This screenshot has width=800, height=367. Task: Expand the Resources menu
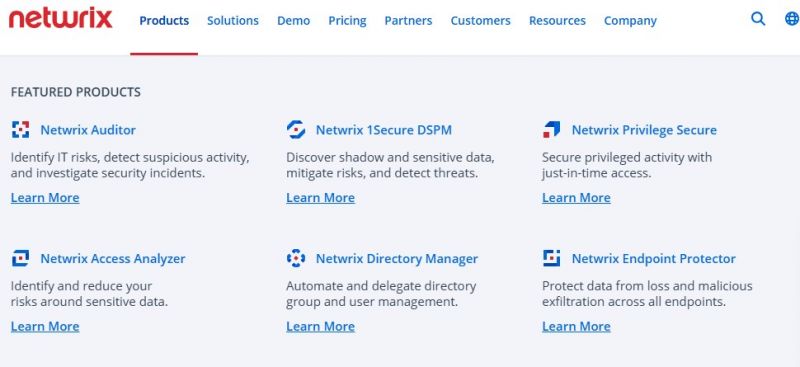557,20
